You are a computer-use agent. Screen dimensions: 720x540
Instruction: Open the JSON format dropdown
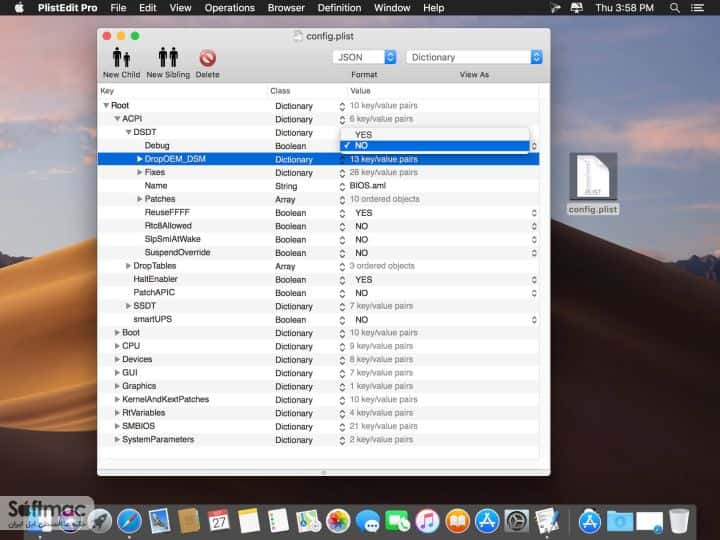click(x=364, y=57)
